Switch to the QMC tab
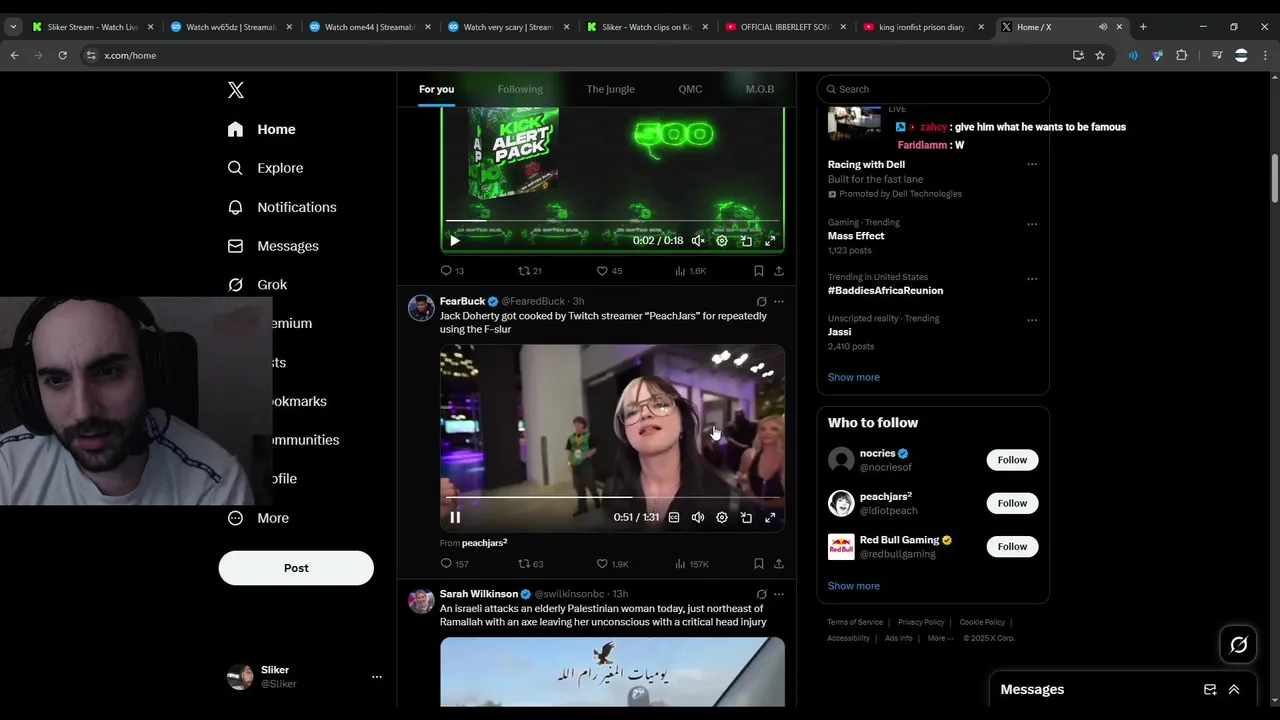 (690, 89)
